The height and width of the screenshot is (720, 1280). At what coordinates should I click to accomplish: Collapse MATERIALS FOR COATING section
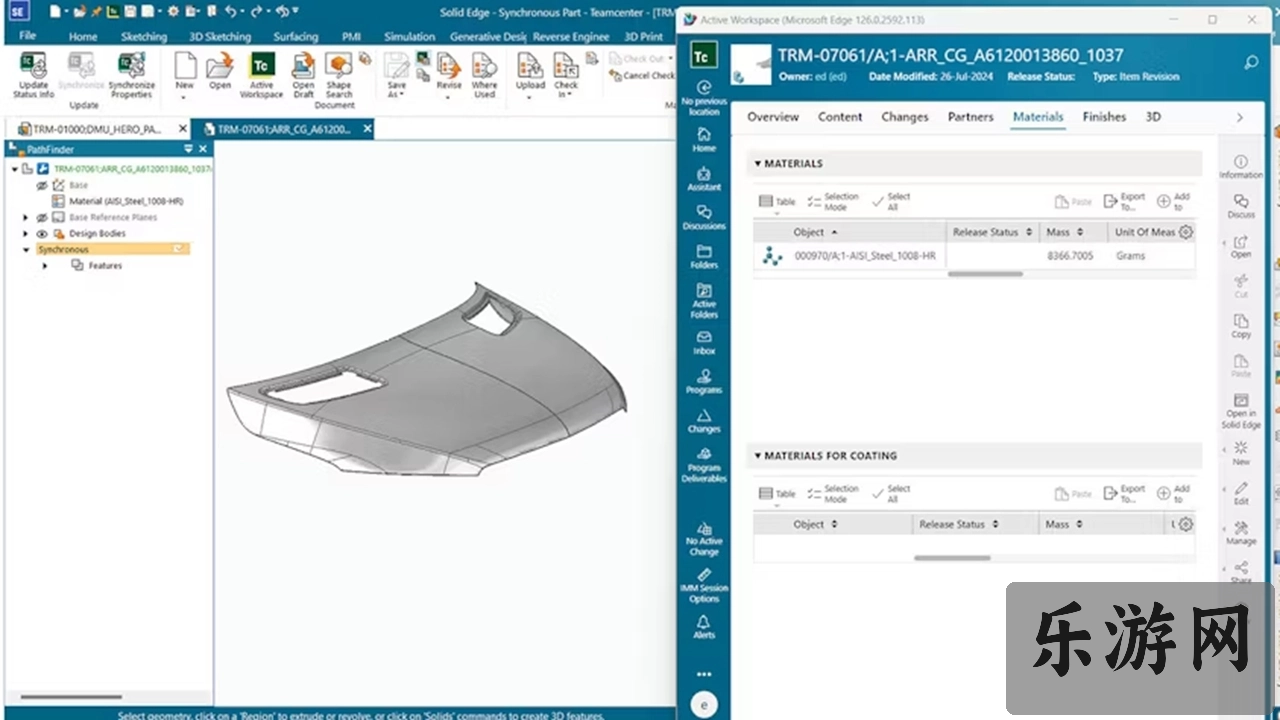pyautogui.click(x=758, y=455)
